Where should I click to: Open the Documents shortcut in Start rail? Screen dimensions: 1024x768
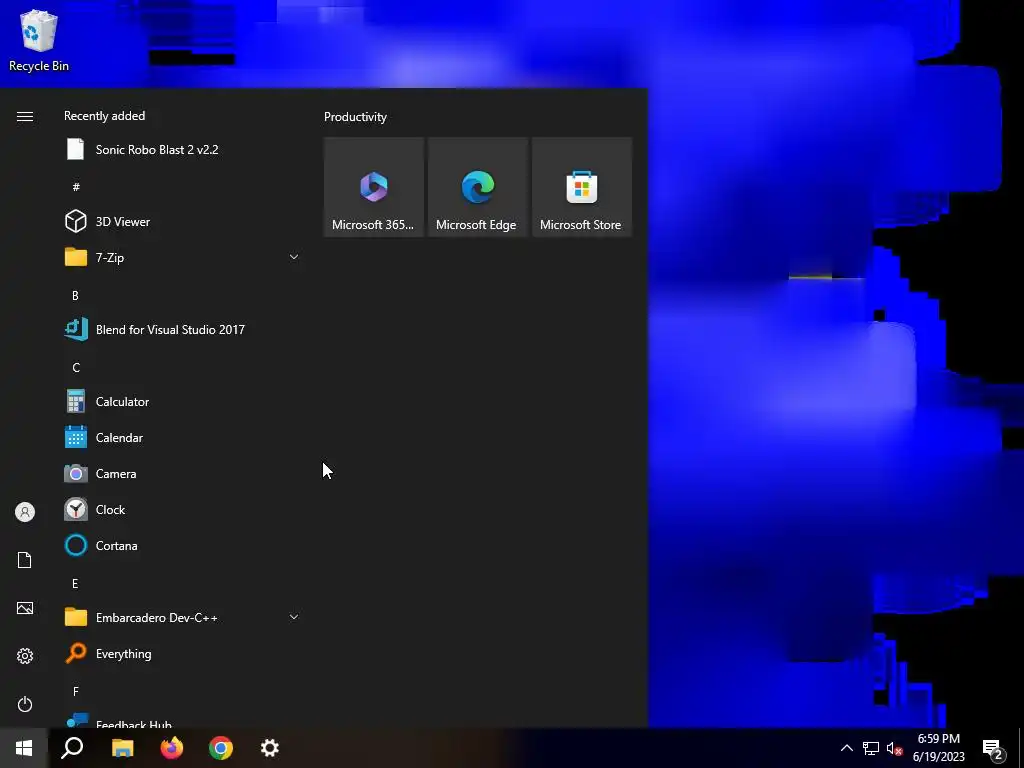tap(25, 560)
